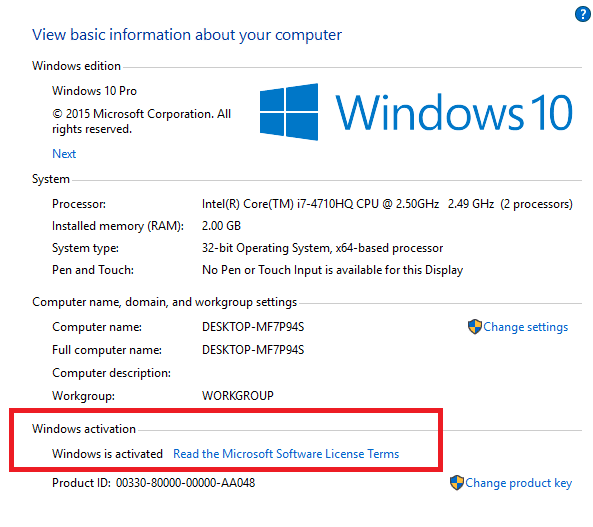Click the Windows activation section header
593x527 pixels.
84,429
